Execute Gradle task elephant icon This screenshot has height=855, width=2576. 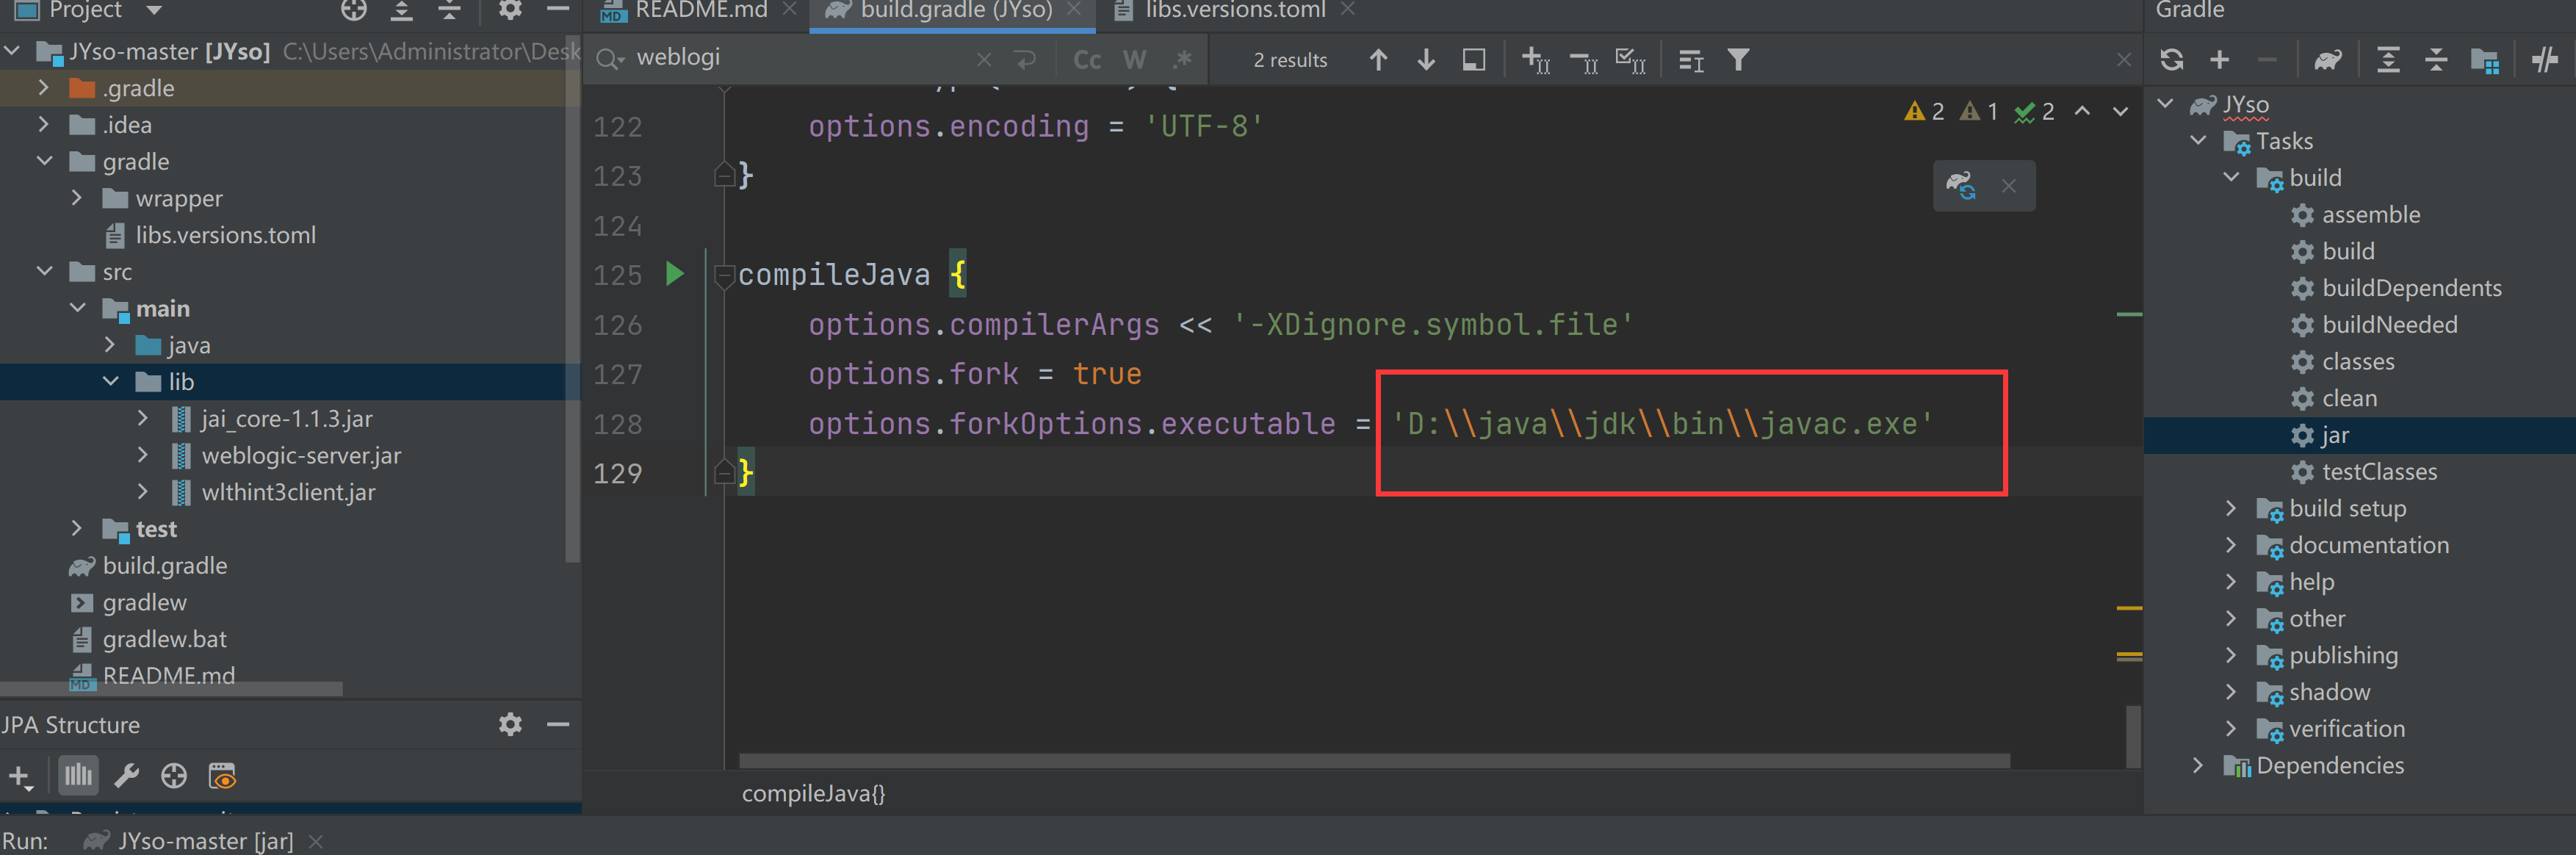click(2328, 60)
